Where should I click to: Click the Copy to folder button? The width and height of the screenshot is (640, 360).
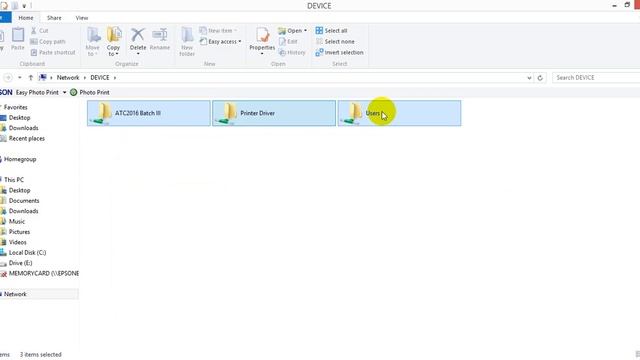[x=114, y=41]
